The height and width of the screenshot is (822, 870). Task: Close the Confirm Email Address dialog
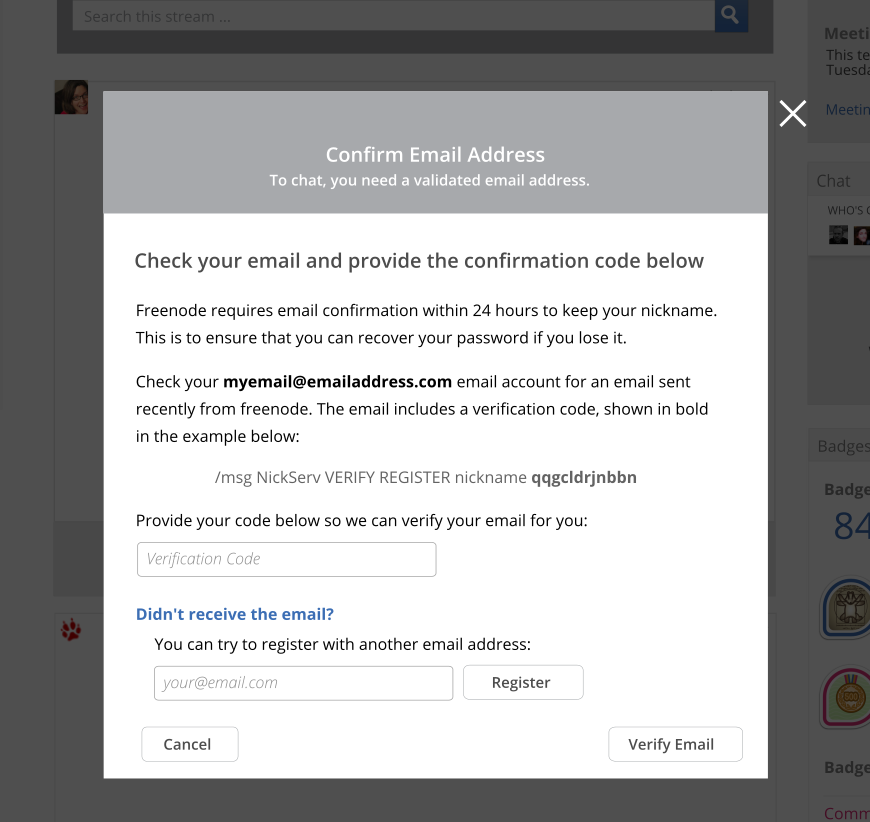pos(792,114)
